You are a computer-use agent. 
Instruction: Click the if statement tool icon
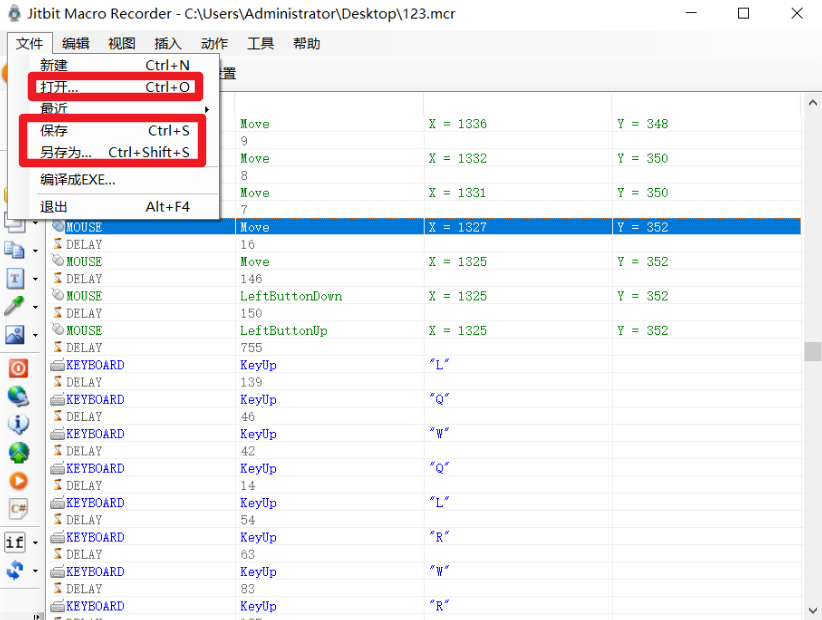click(x=15, y=542)
